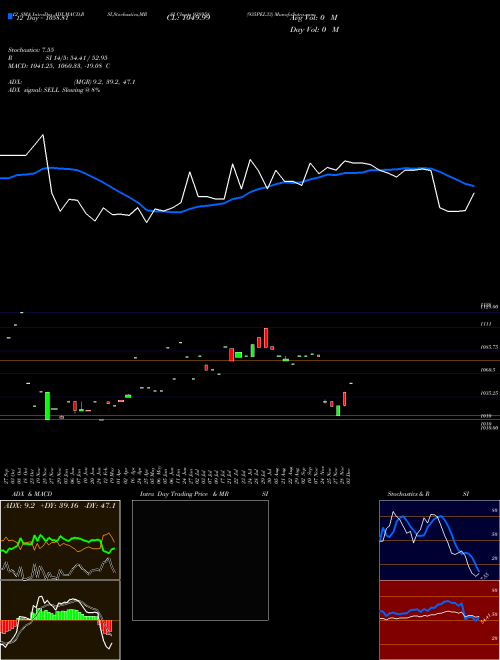
Task: Click the MACD histogram chart panel
Action: click(60, 620)
